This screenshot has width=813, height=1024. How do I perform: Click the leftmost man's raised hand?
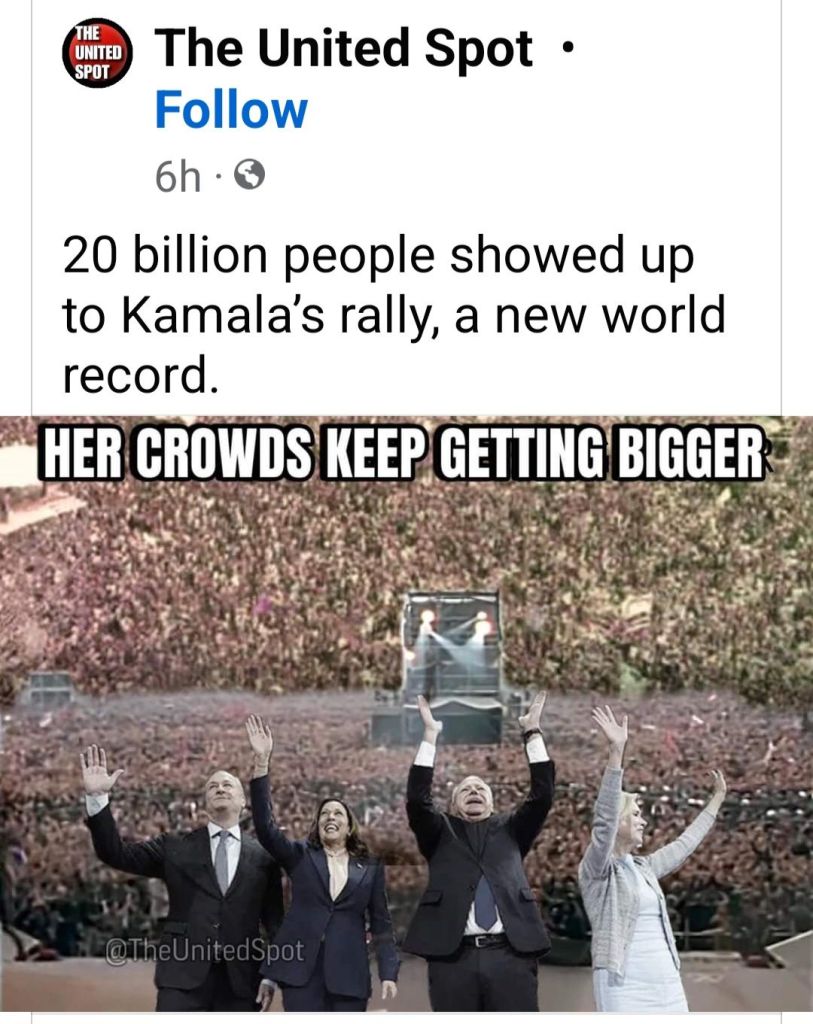(x=98, y=769)
